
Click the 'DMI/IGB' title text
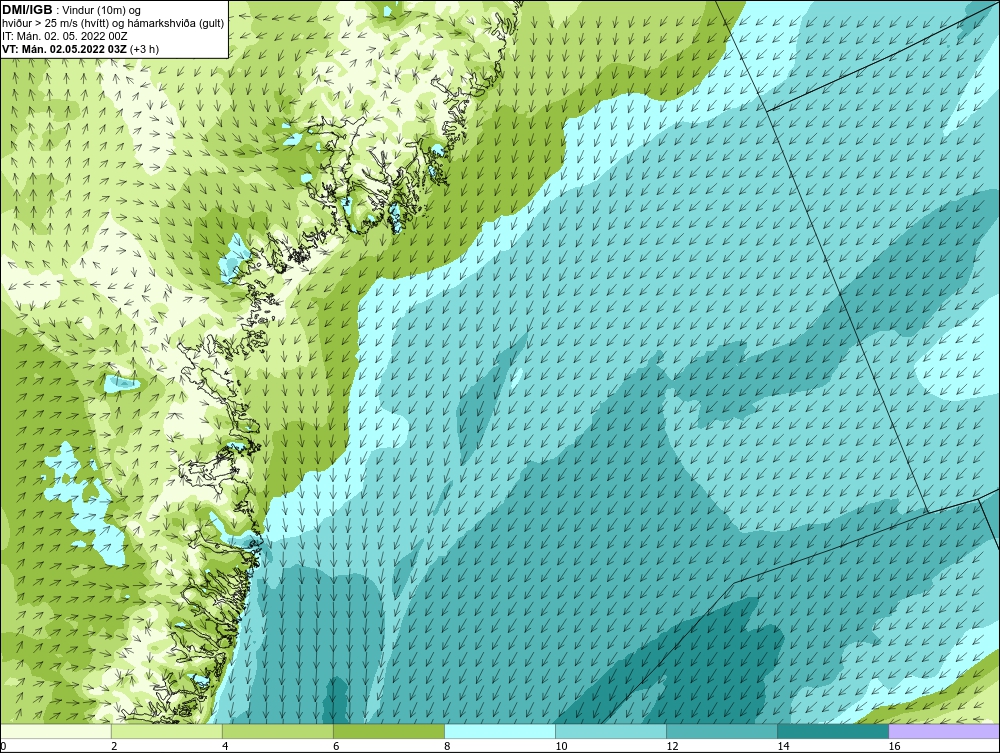pyautogui.click(x=27, y=10)
